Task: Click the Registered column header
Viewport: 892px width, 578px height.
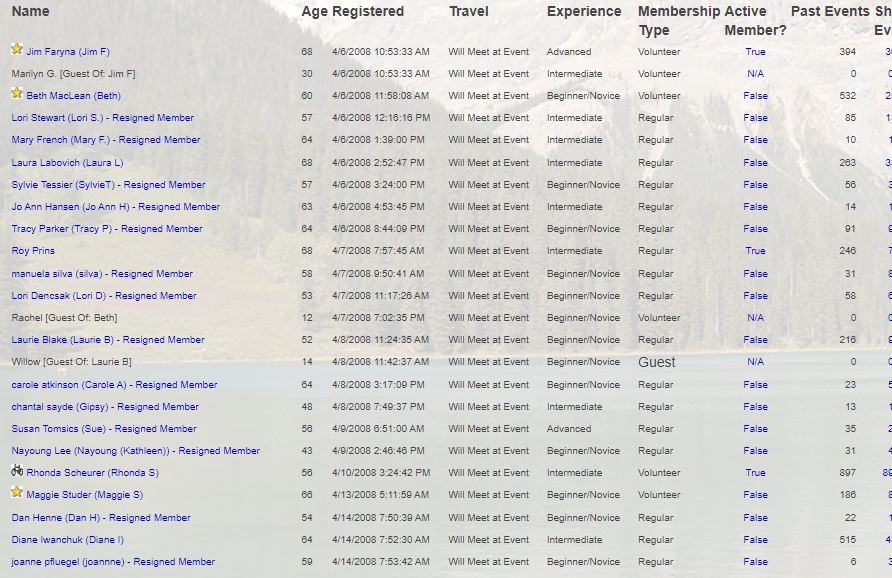Action: 368,11
